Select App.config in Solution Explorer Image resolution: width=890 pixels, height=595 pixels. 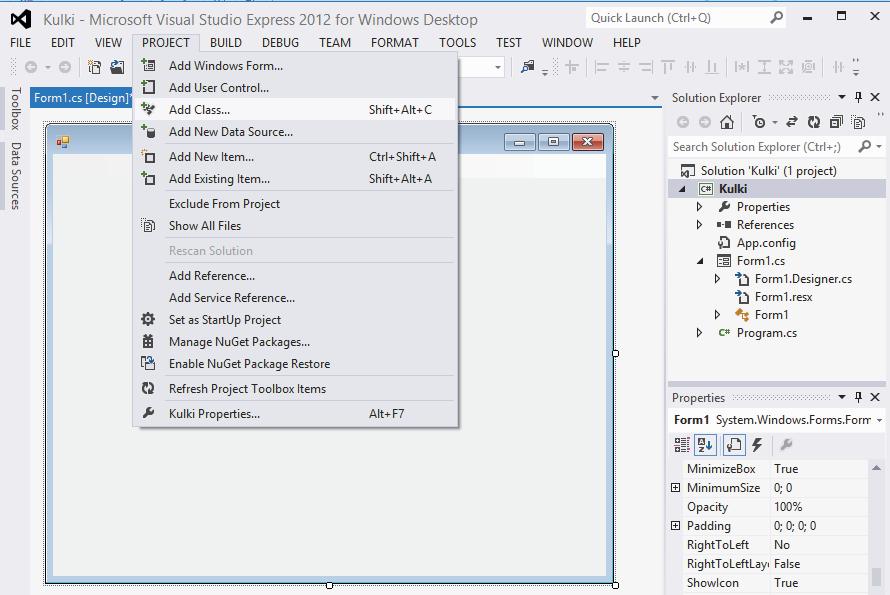click(x=766, y=243)
